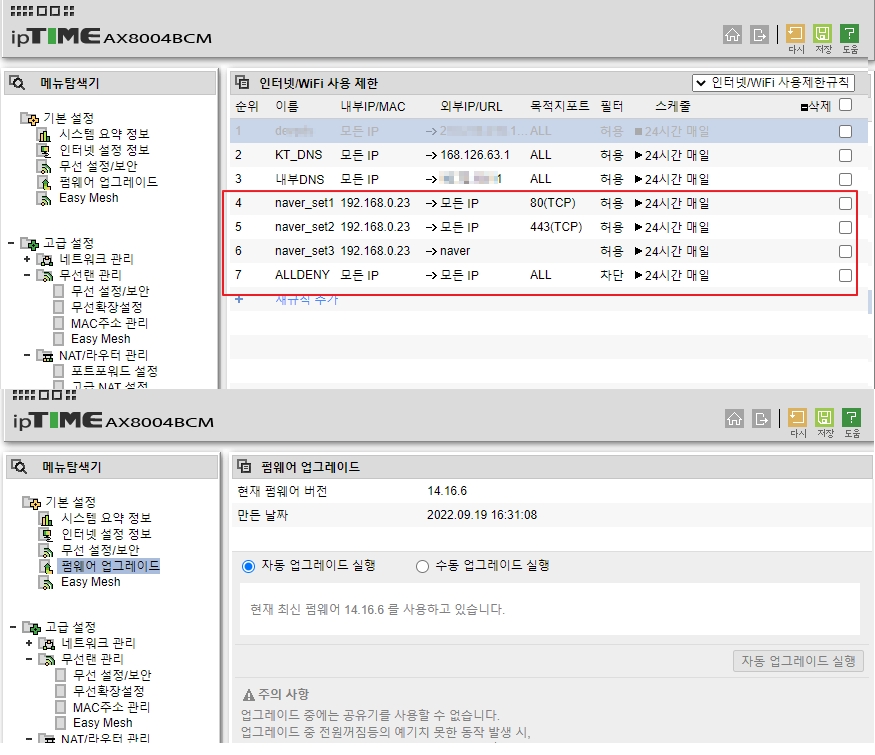
Task: Select the 자동 업그레이드 실행 radio button
Action: [x=248, y=566]
